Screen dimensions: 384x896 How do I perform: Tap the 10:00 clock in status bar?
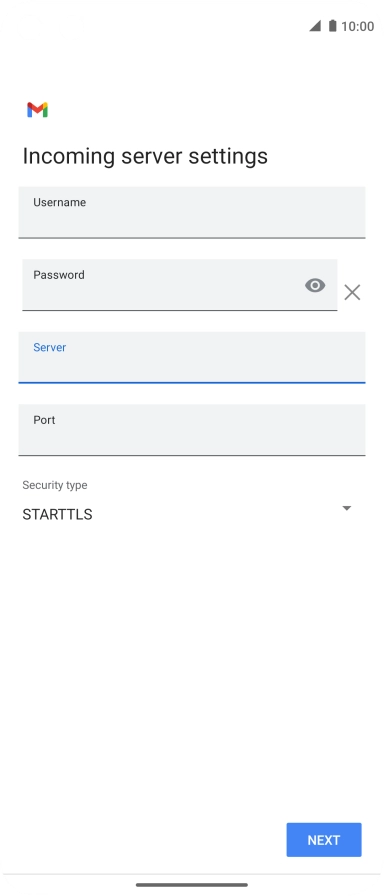pyautogui.click(x=358, y=26)
